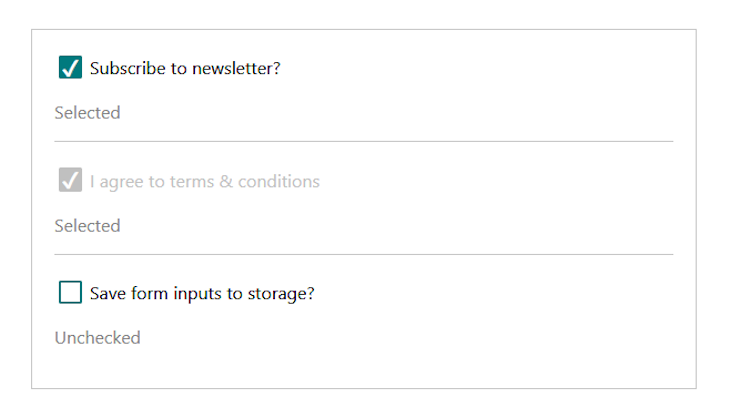730x418 pixels.
Task: Click the "Save form inputs to storage?" label
Action: click(202, 294)
